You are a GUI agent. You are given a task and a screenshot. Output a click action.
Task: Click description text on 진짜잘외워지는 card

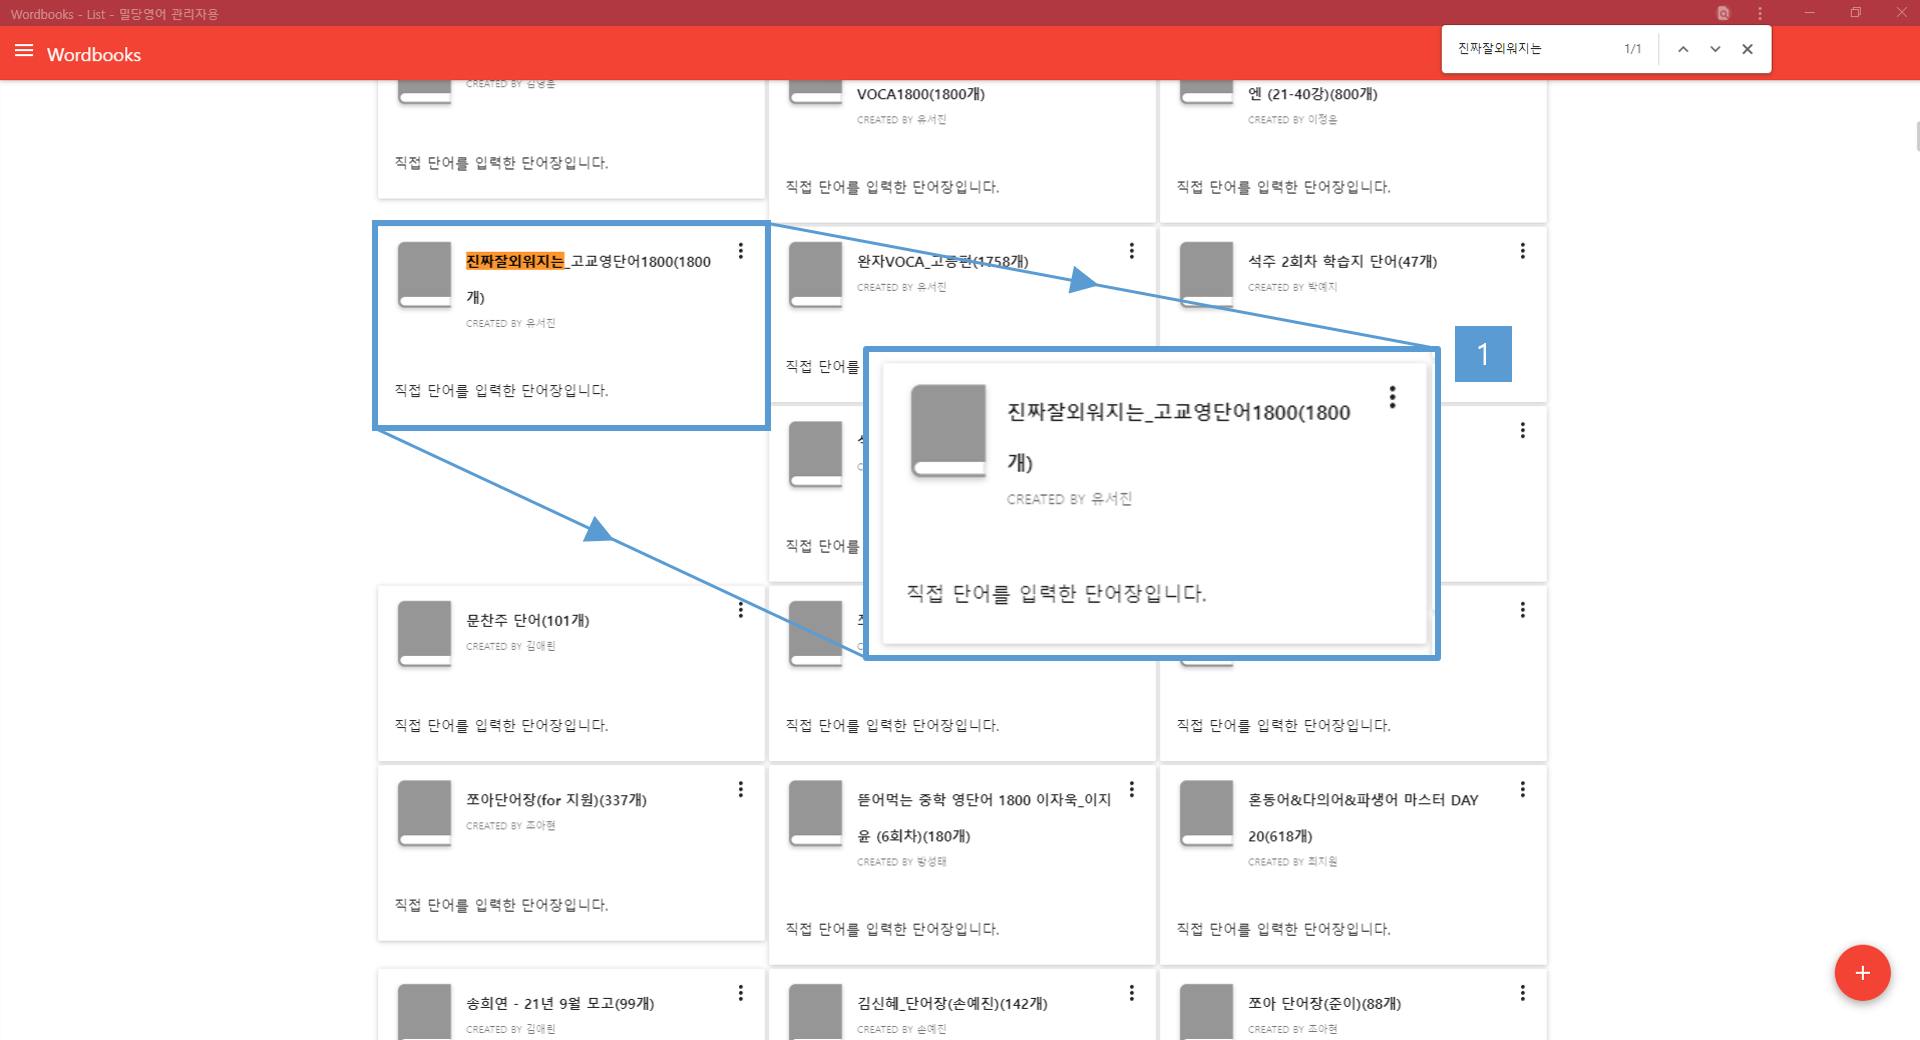click(x=501, y=390)
